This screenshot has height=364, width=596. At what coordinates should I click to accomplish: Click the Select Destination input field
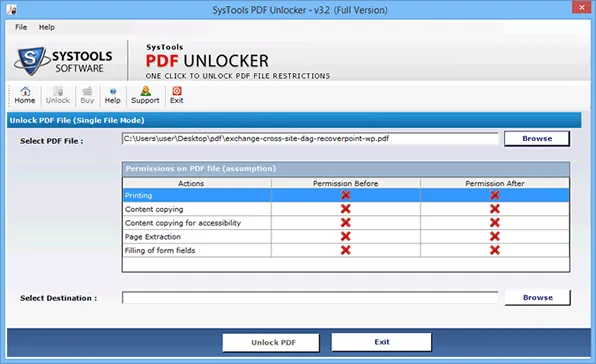pos(310,298)
